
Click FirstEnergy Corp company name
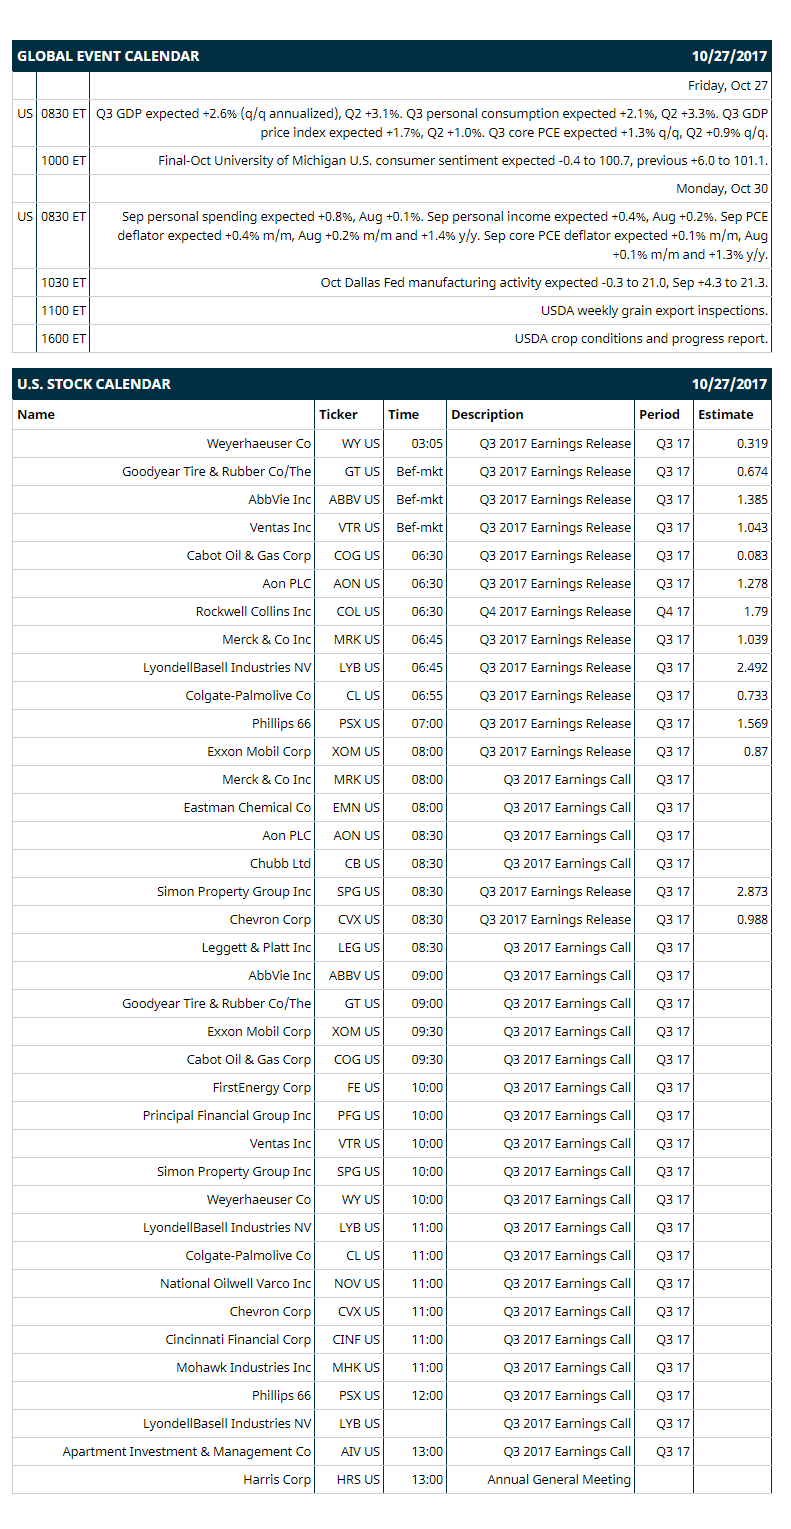[x=262, y=1087]
